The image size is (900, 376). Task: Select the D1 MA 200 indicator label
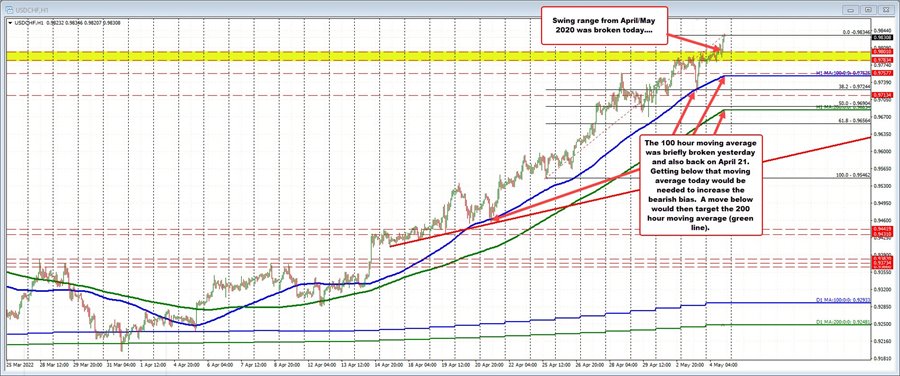843,322
